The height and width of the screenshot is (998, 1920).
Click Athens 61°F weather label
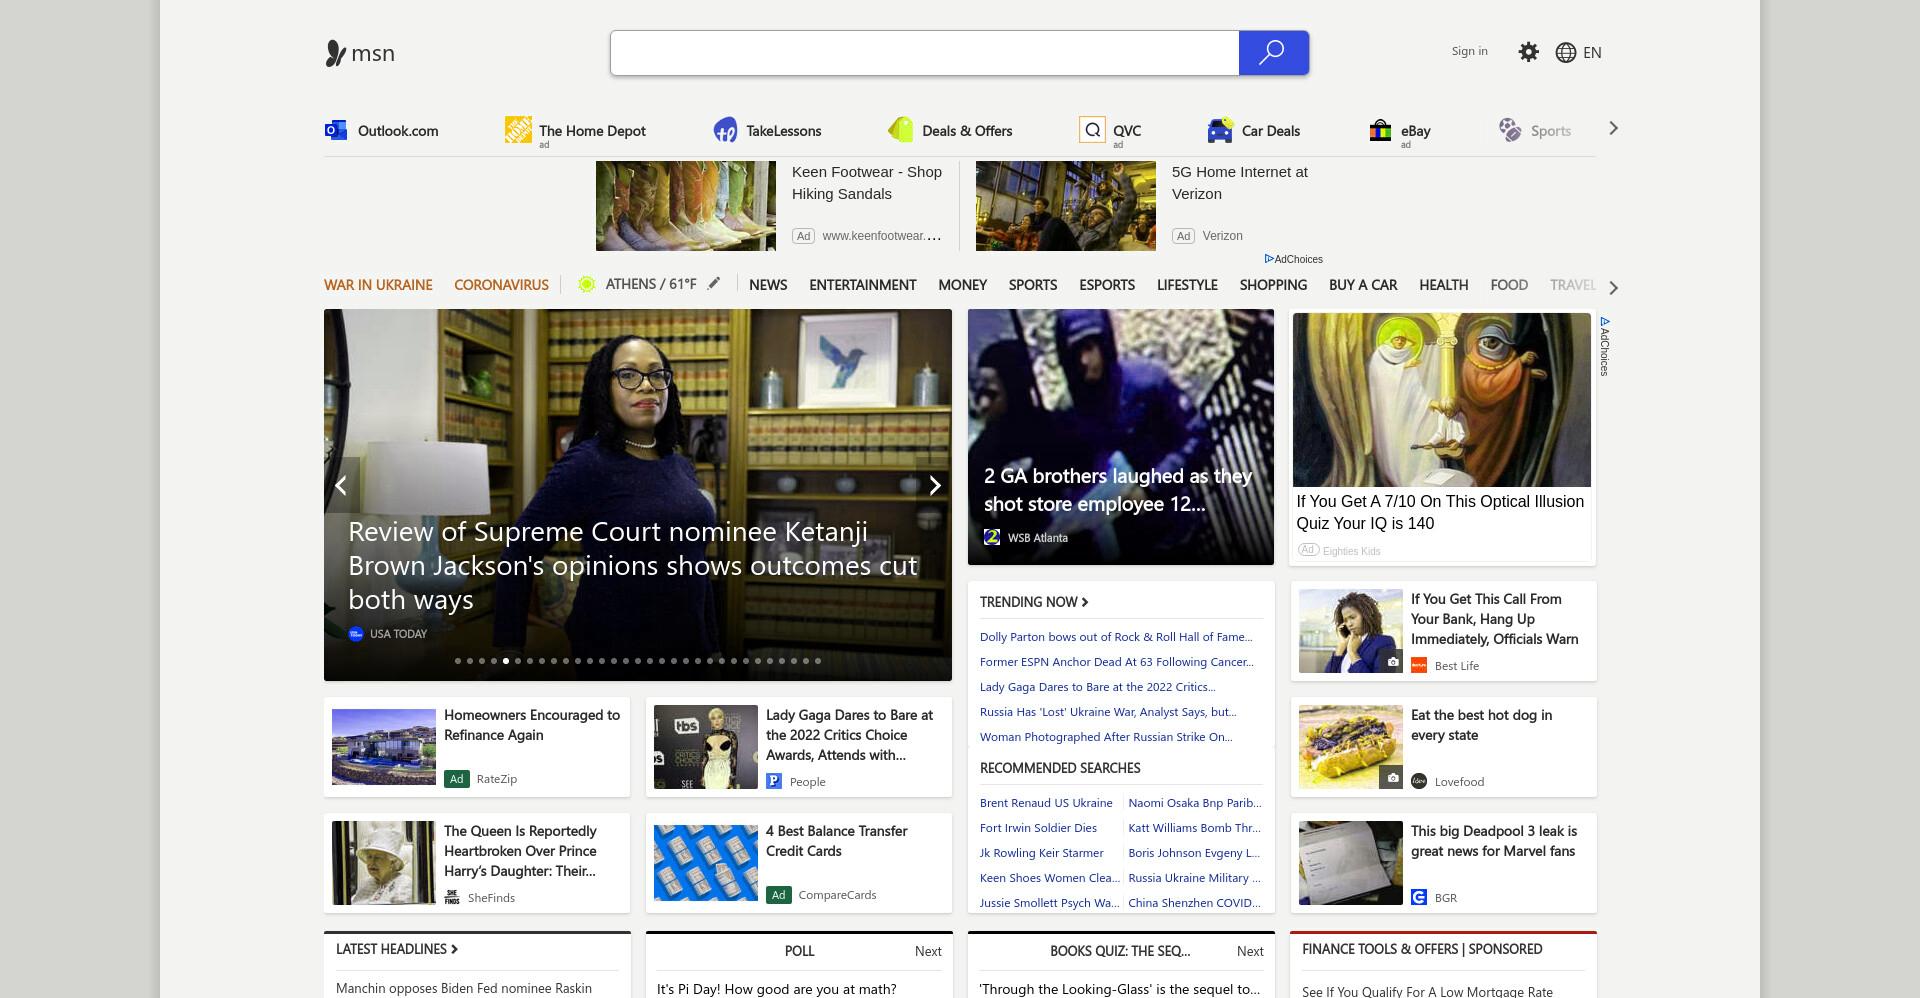click(x=651, y=284)
